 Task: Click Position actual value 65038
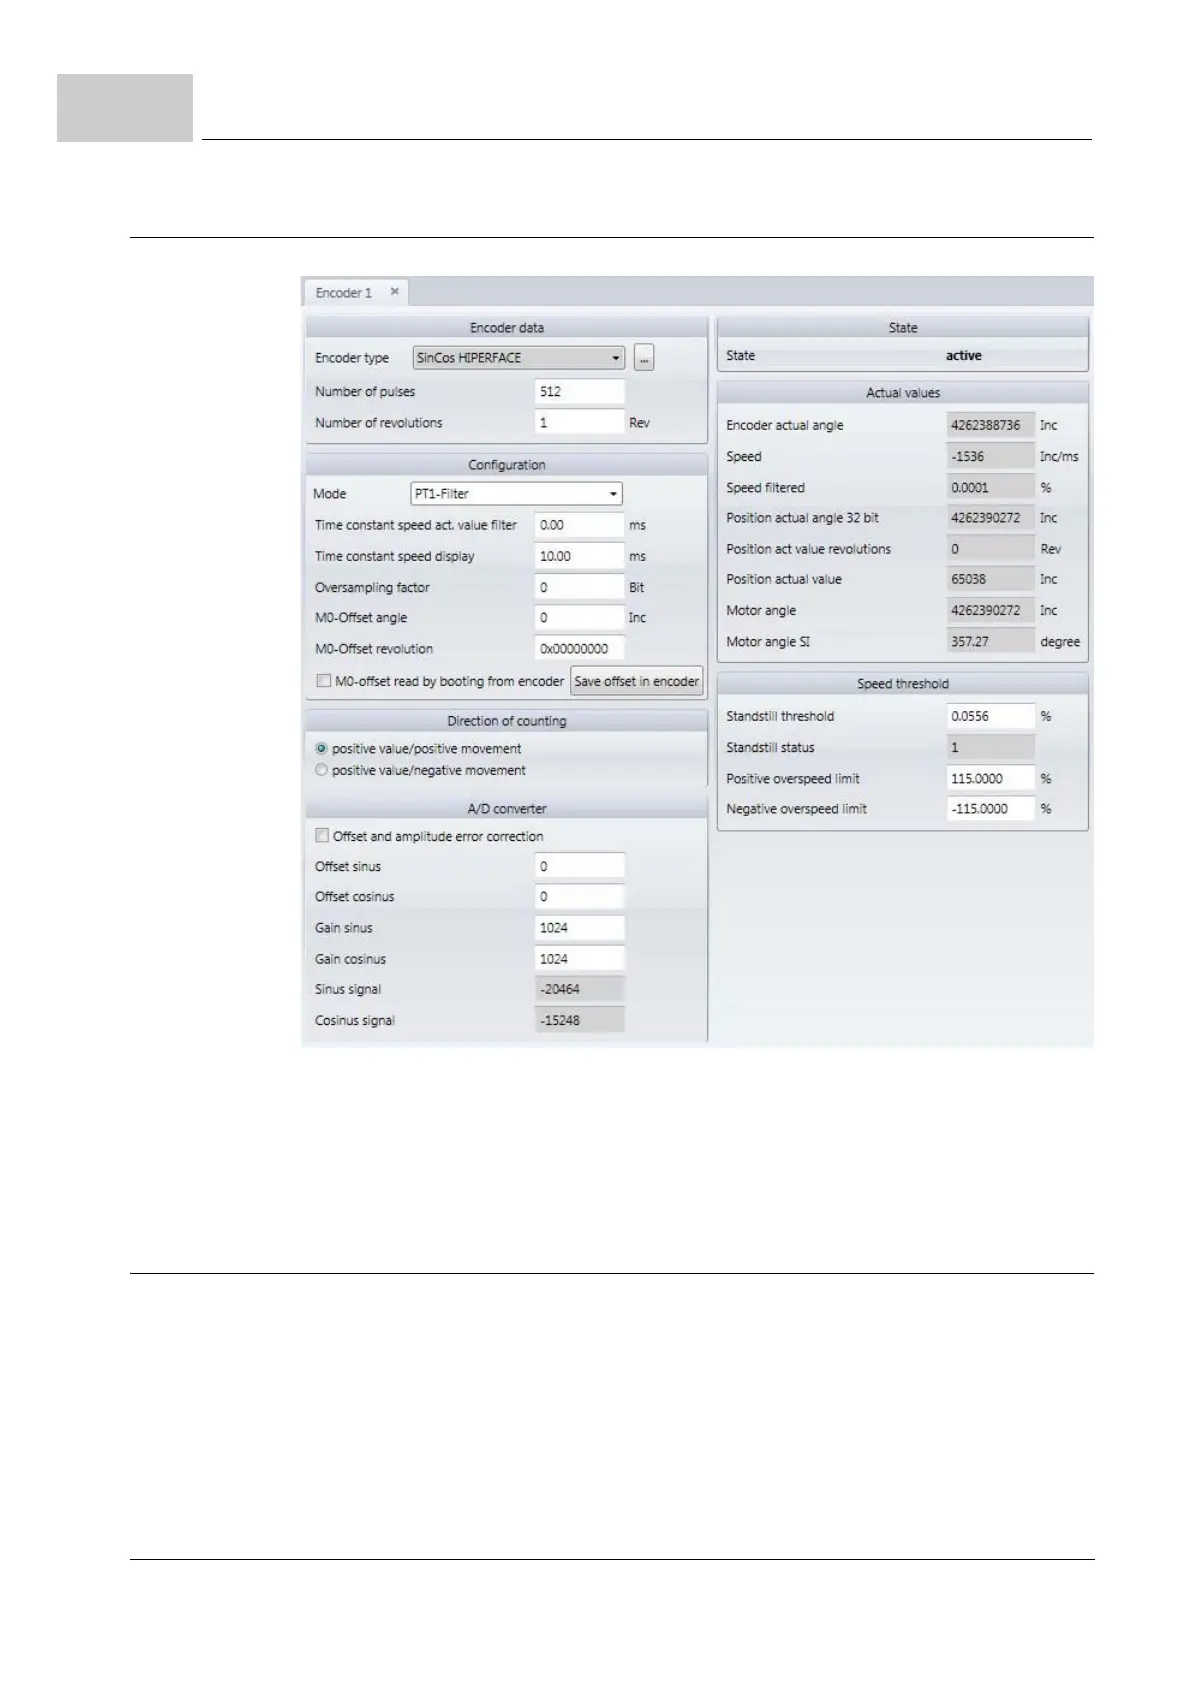tap(991, 579)
